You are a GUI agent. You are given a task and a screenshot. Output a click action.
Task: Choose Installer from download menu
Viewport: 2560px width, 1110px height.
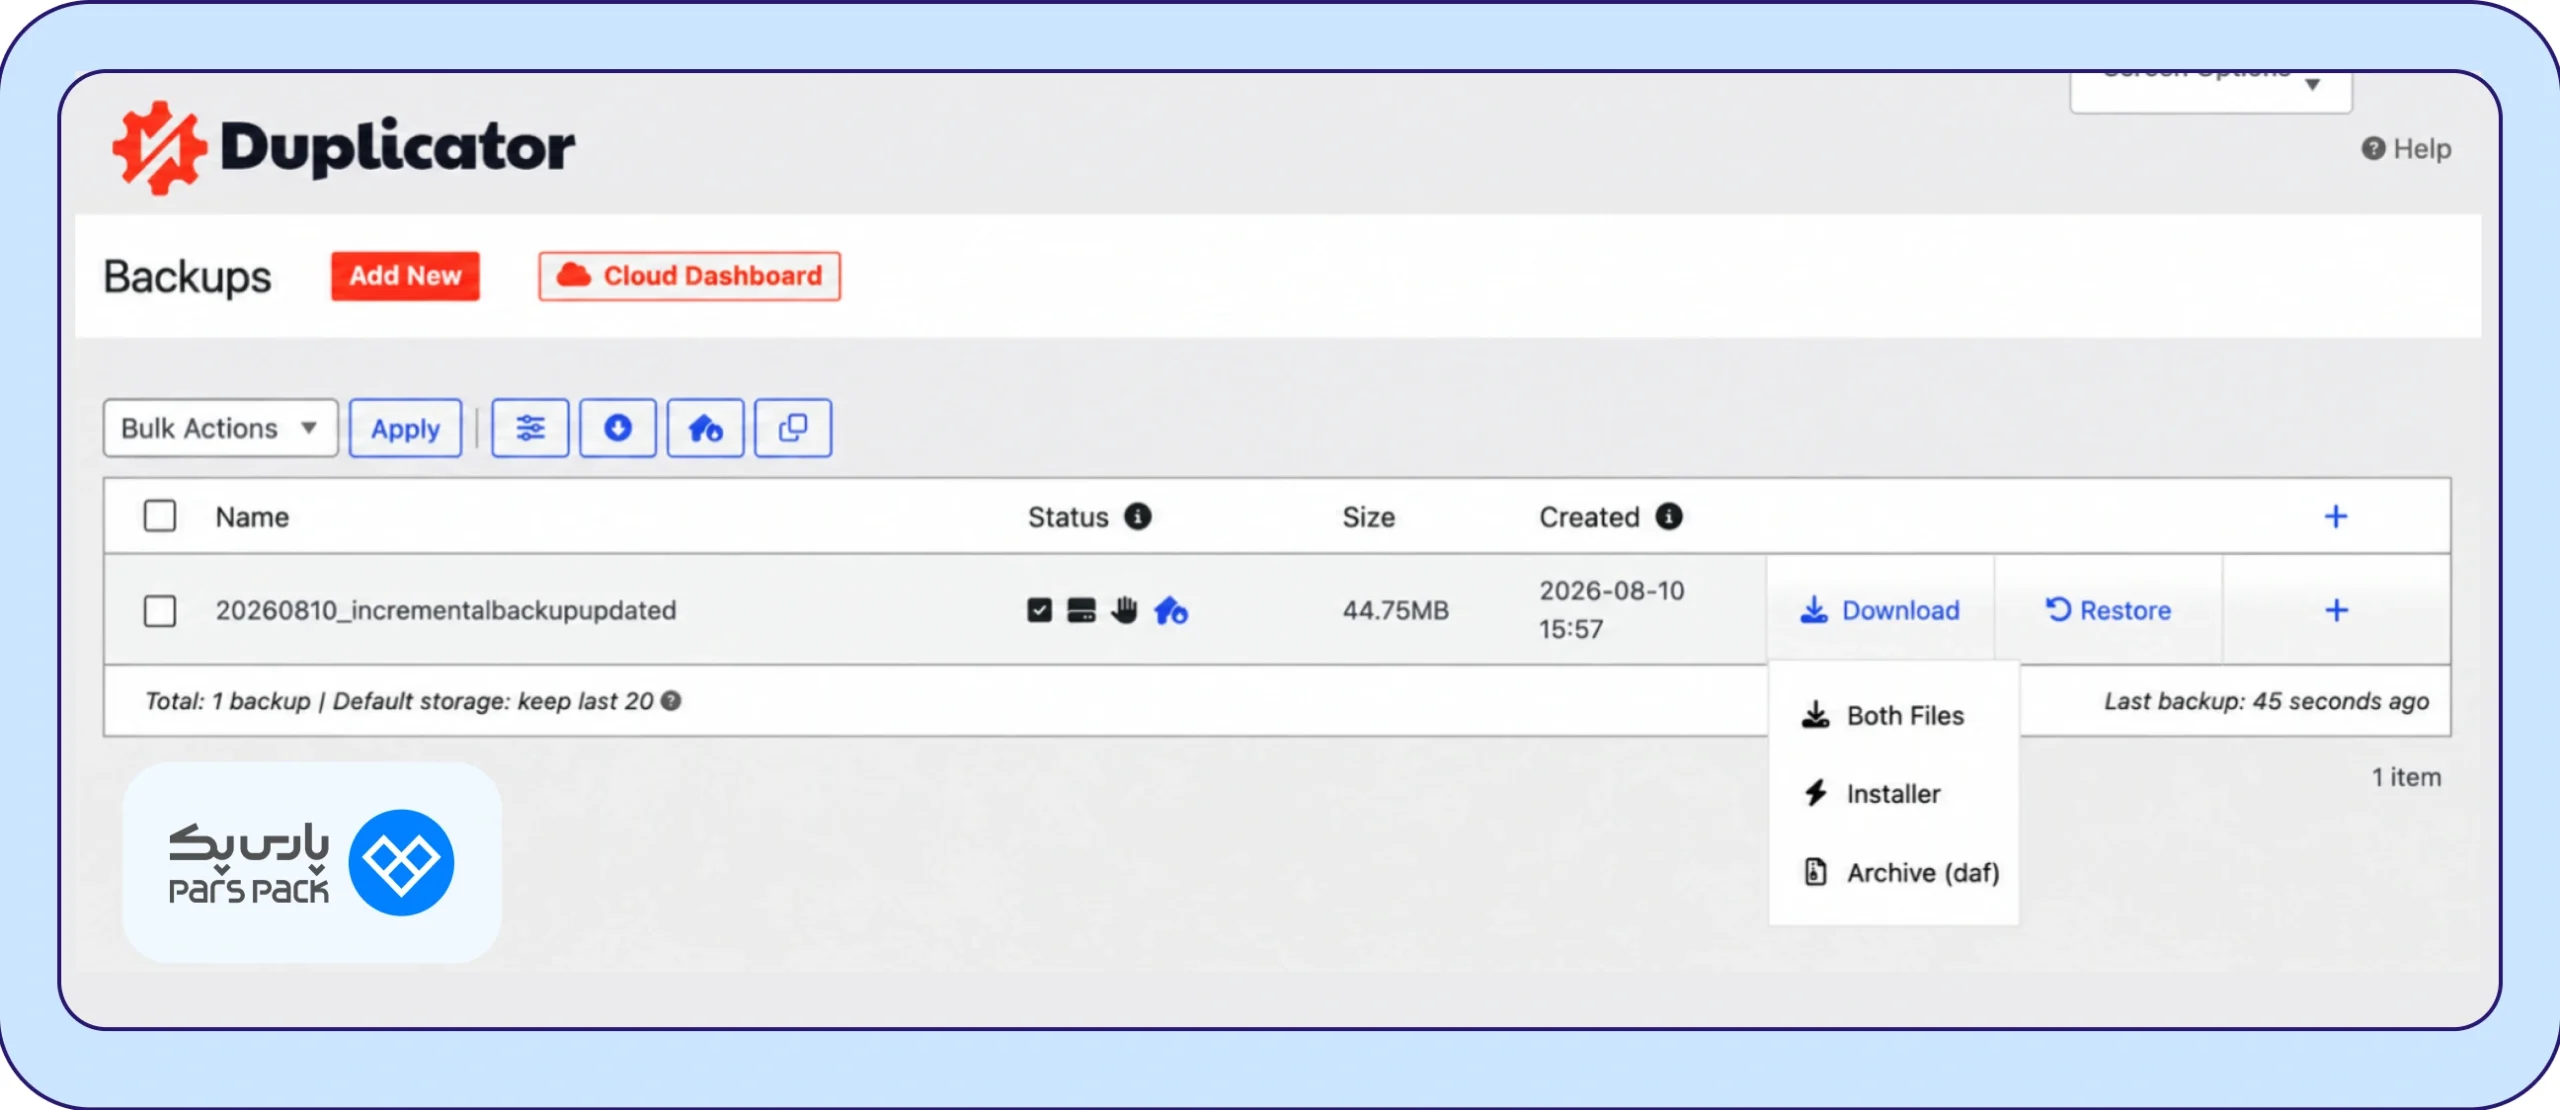pyautogui.click(x=1872, y=794)
